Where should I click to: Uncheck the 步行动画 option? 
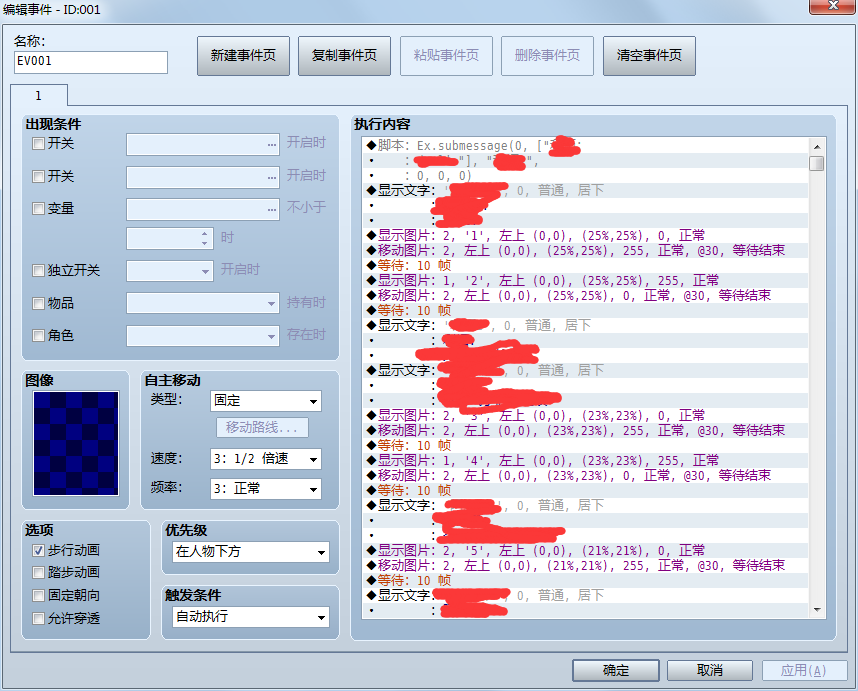38,550
